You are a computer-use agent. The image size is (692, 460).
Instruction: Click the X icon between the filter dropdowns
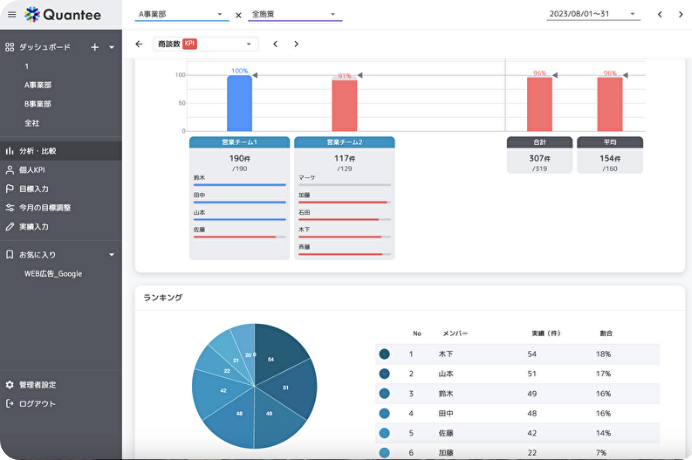tap(238, 15)
